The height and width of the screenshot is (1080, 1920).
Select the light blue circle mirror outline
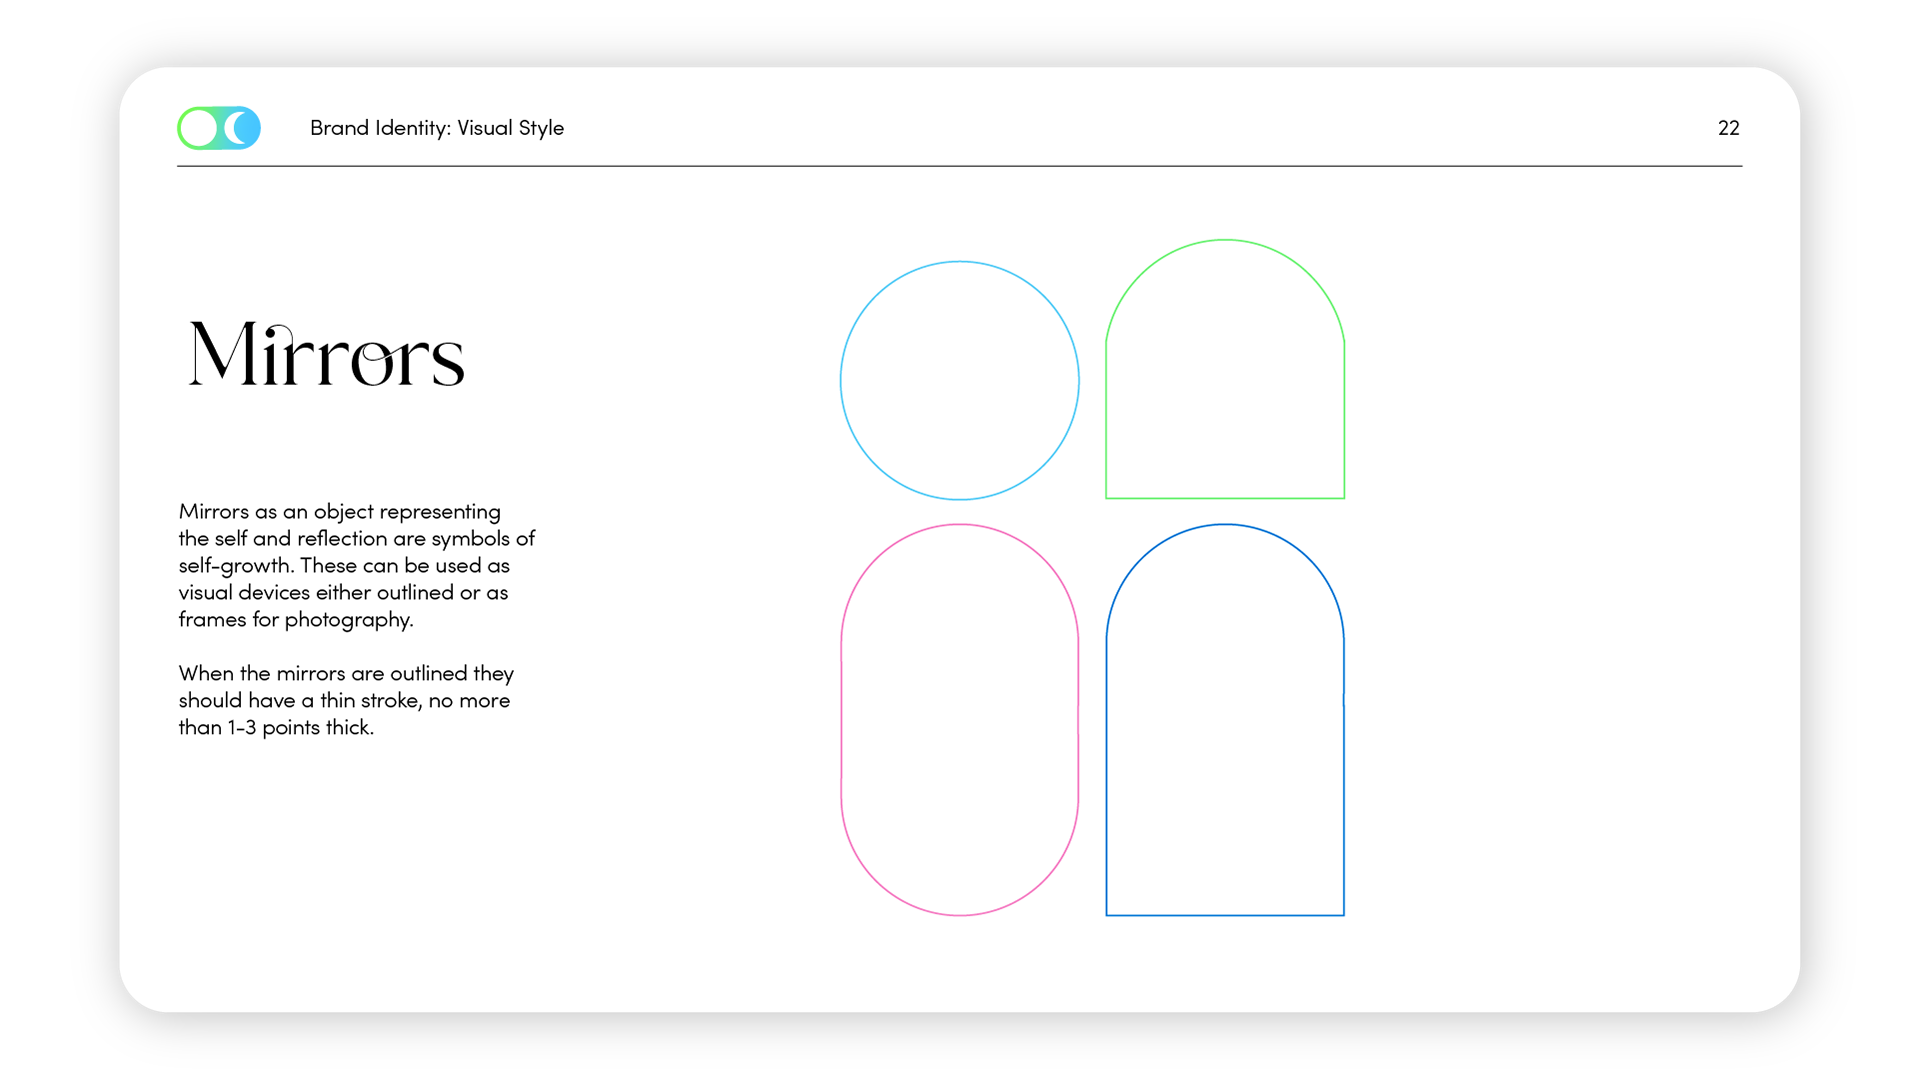click(841, 380)
